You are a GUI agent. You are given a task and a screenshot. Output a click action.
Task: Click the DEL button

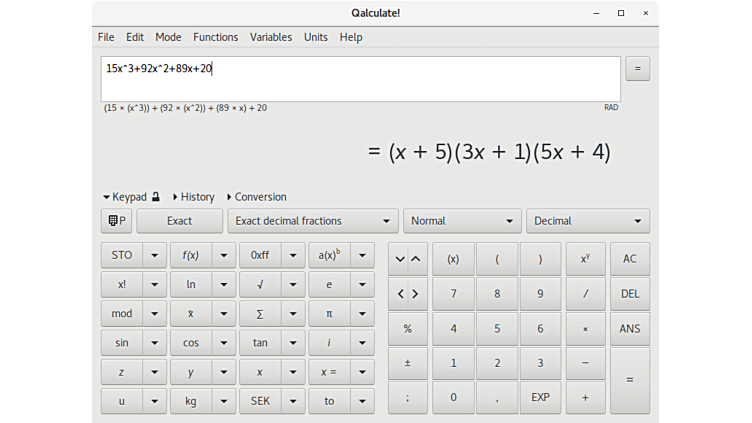click(629, 294)
